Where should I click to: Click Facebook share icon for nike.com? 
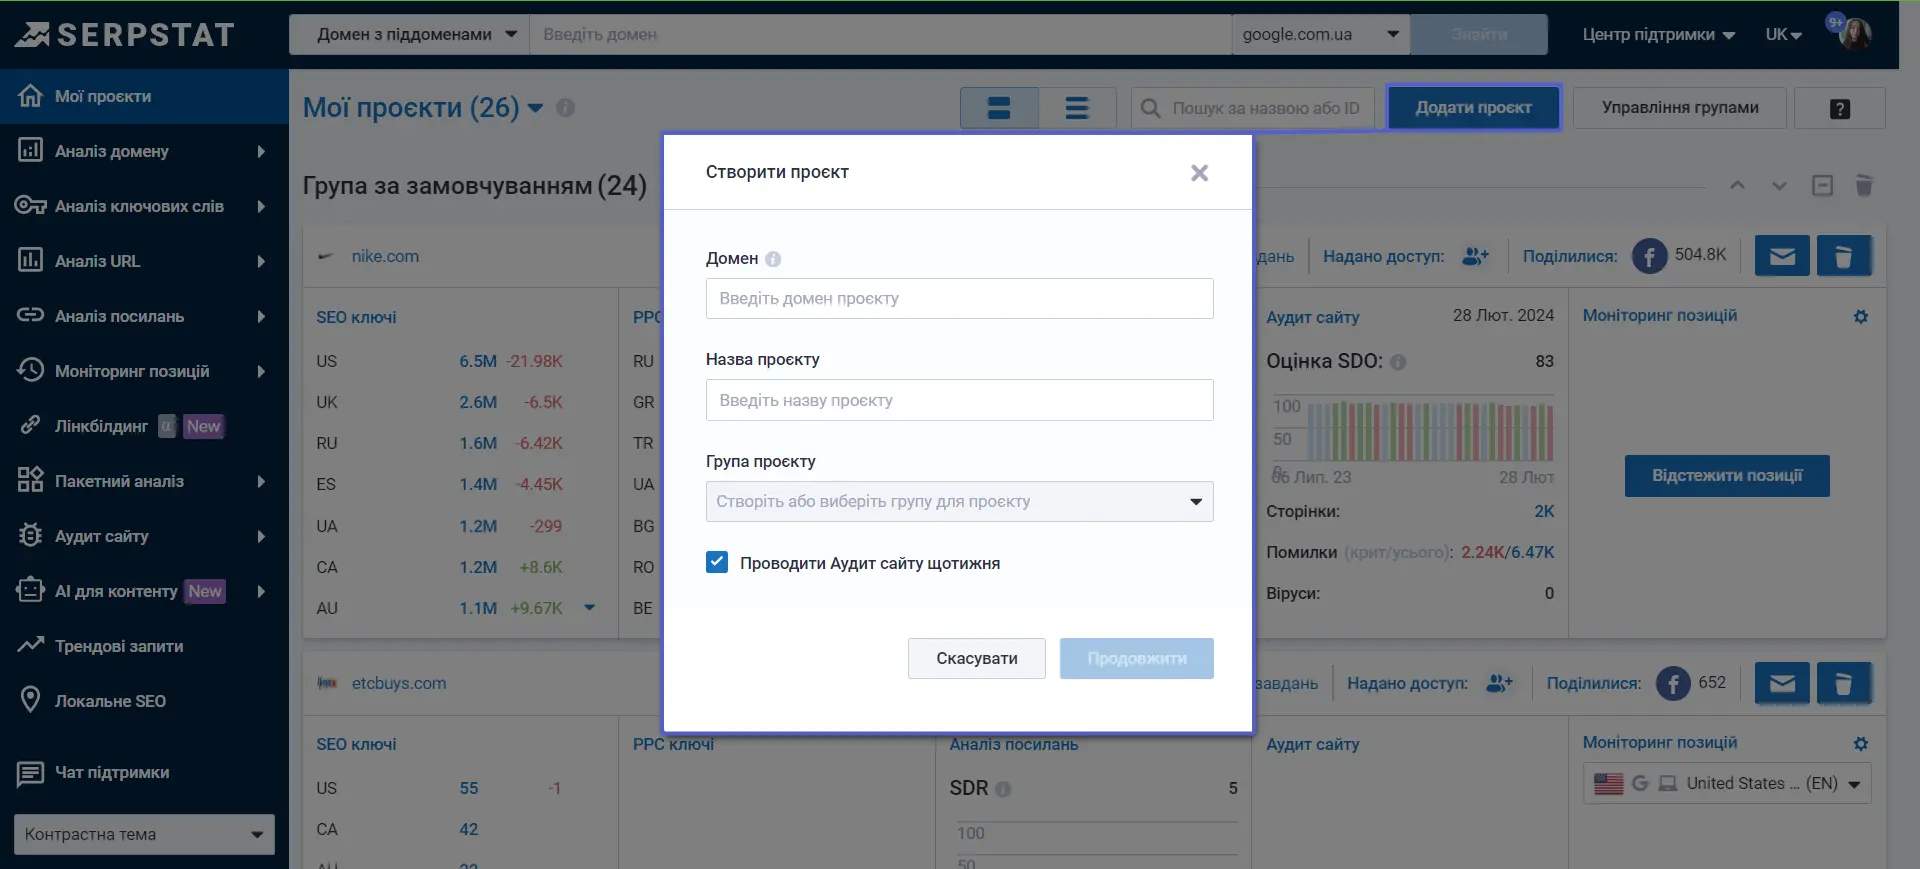click(x=1650, y=256)
